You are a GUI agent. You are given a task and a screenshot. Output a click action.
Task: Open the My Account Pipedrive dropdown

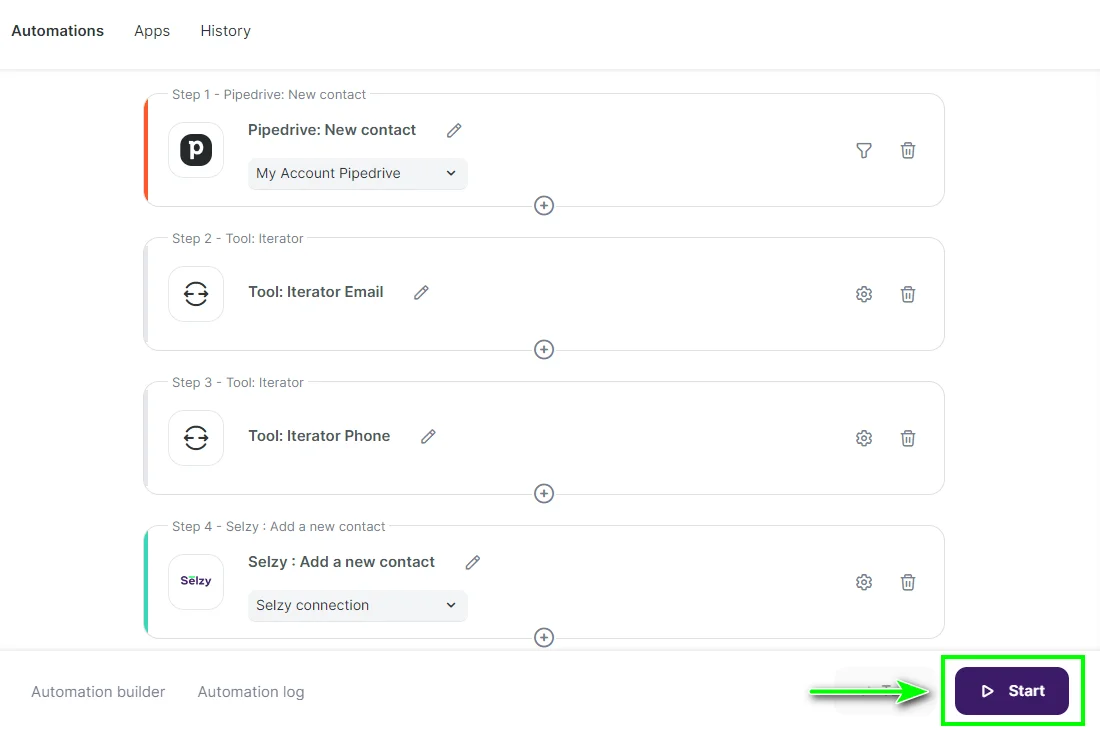click(357, 173)
